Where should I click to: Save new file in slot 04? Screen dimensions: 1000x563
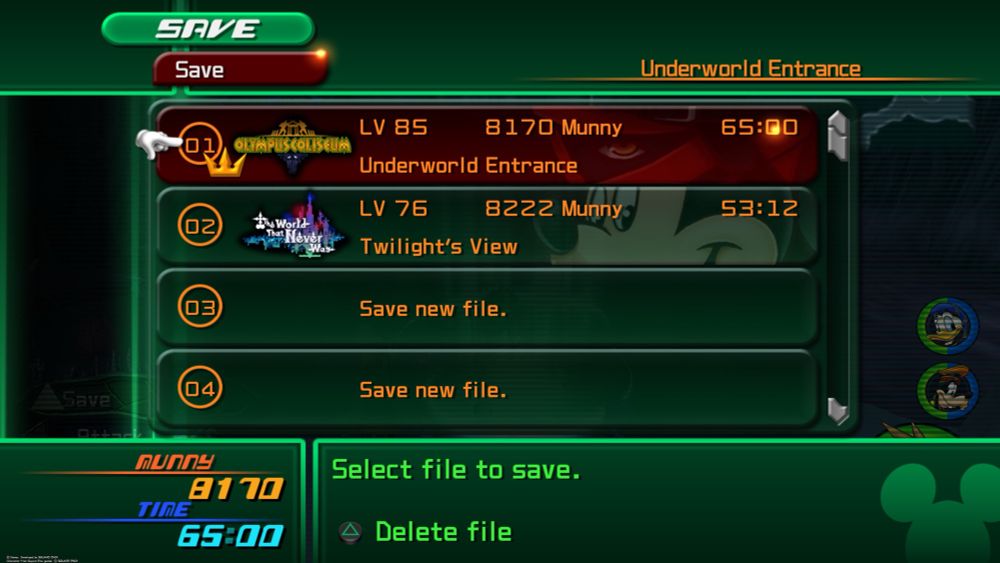pyautogui.click(x=487, y=389)
